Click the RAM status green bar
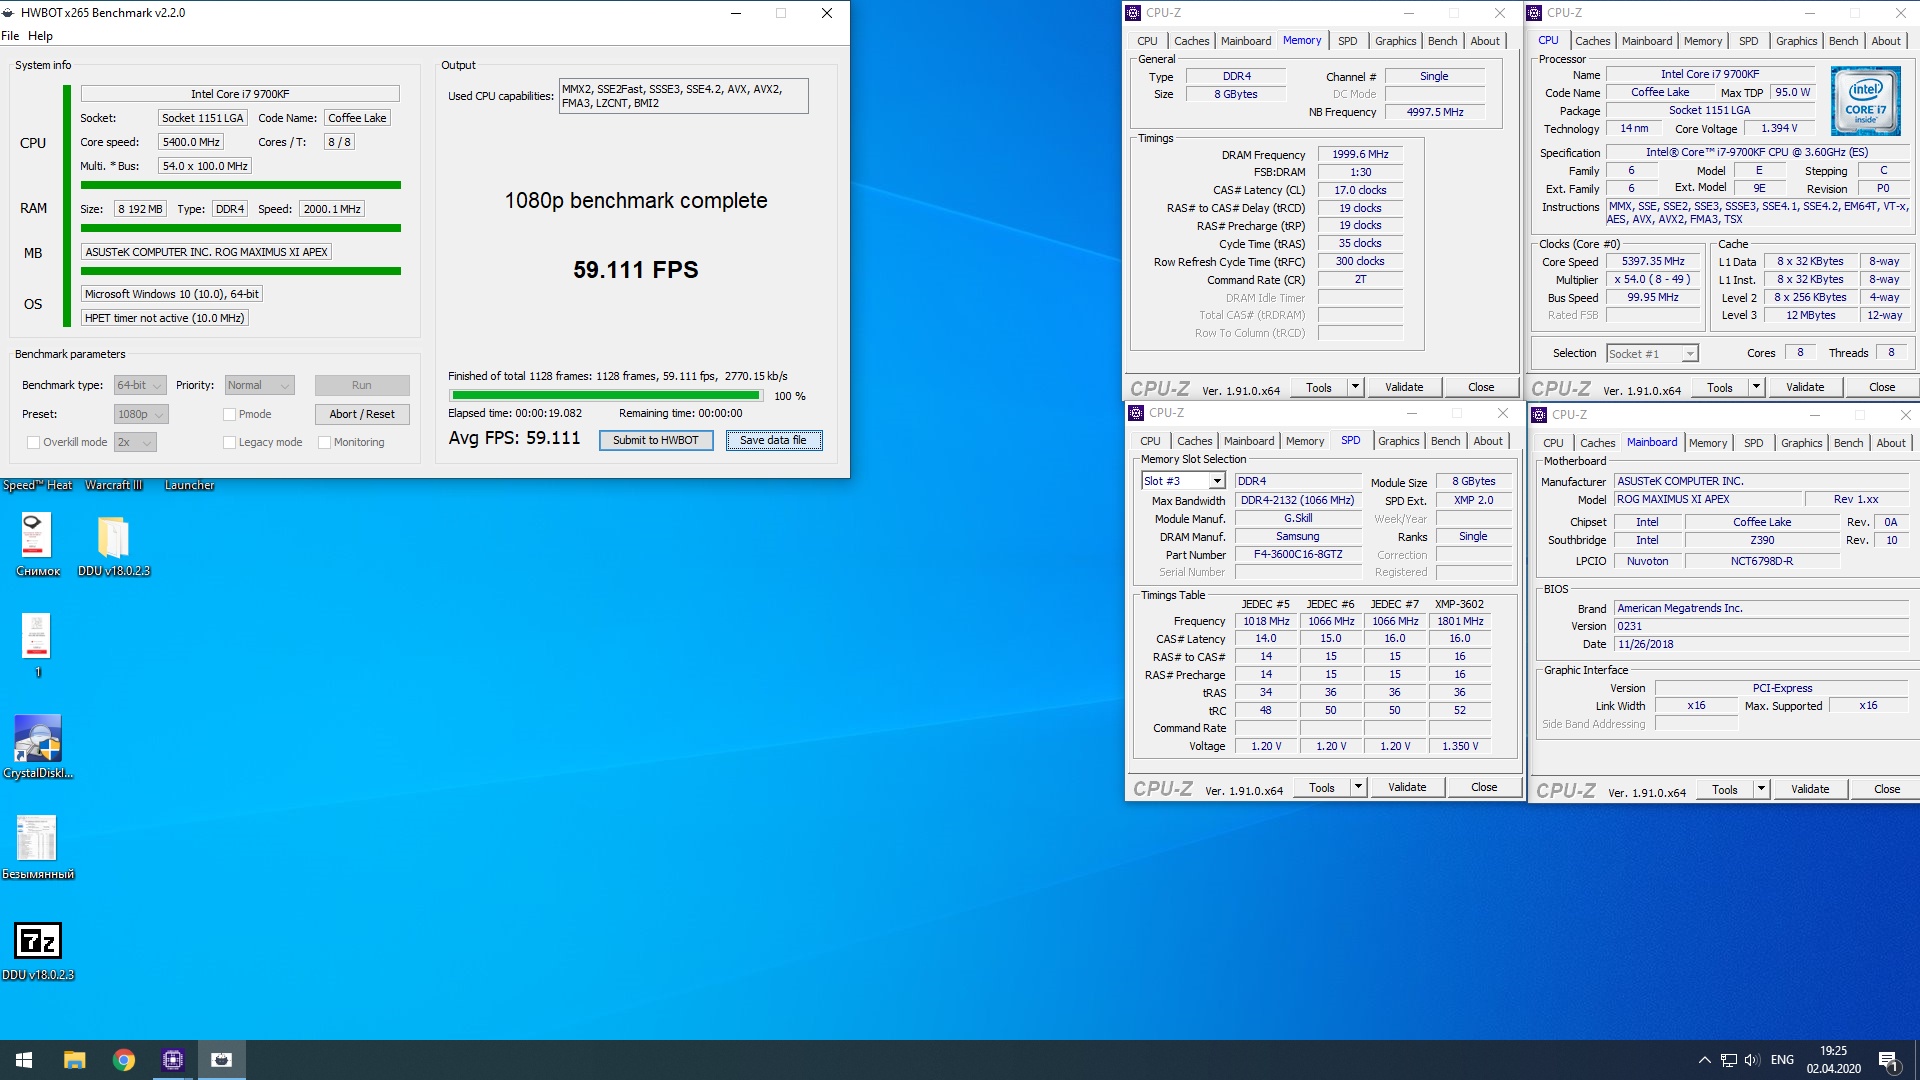 pos(240,228)
